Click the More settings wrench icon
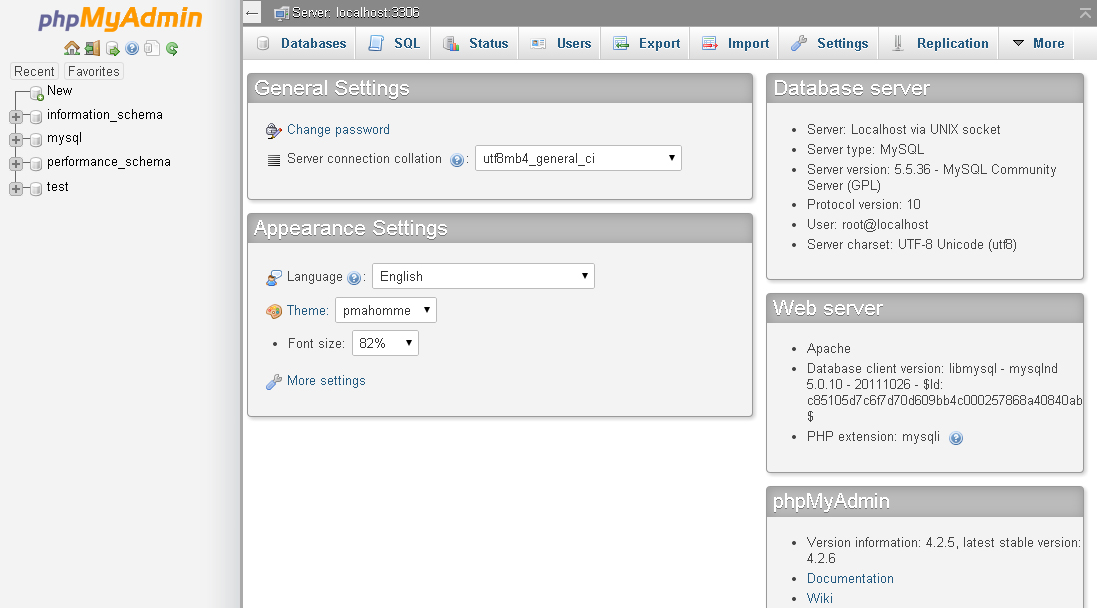This screenshot has width=1097, height=608. (274, 382)
